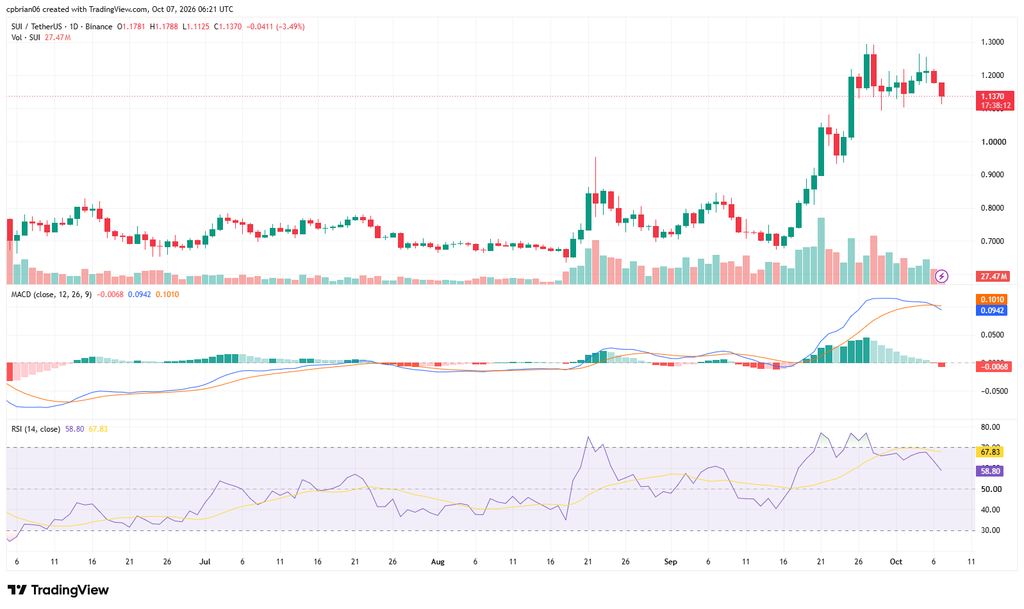Click the 17:38:12 bar countdown timer
Image resolution: width=1024 pixels, height=609 pixels.
(x=995, y=105)
